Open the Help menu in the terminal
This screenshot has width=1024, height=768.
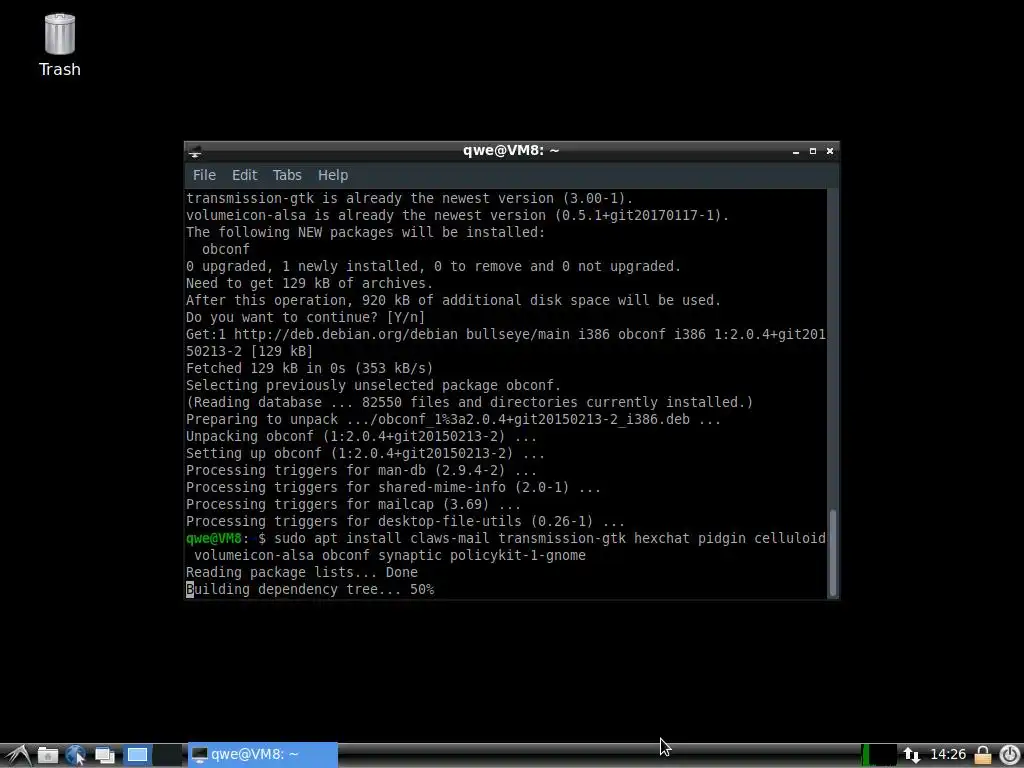coord(332,175)
